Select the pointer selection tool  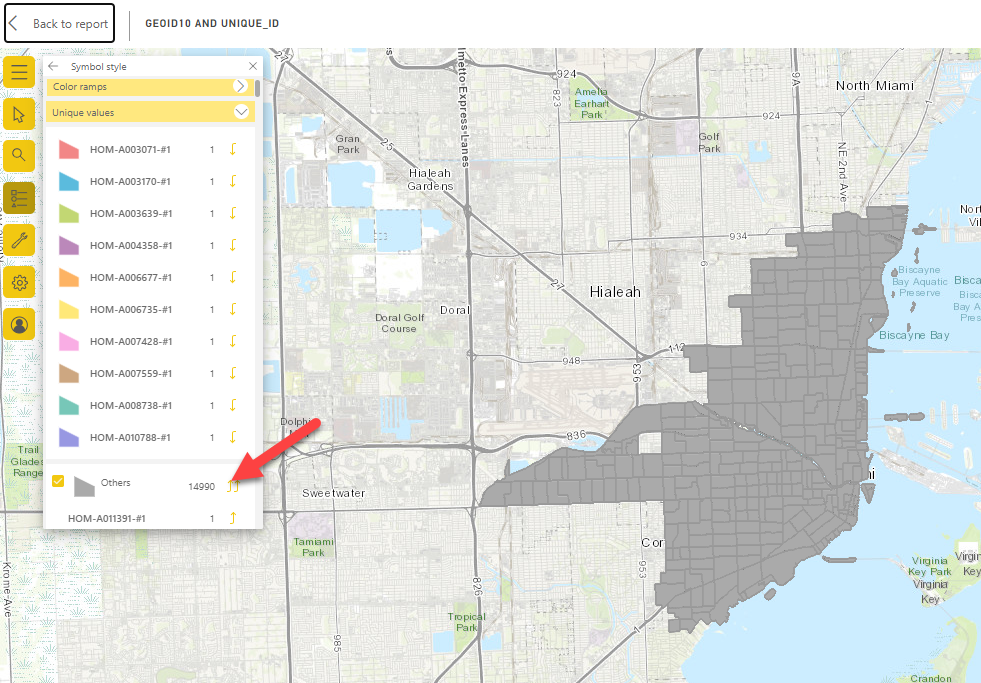coord(18,114)
